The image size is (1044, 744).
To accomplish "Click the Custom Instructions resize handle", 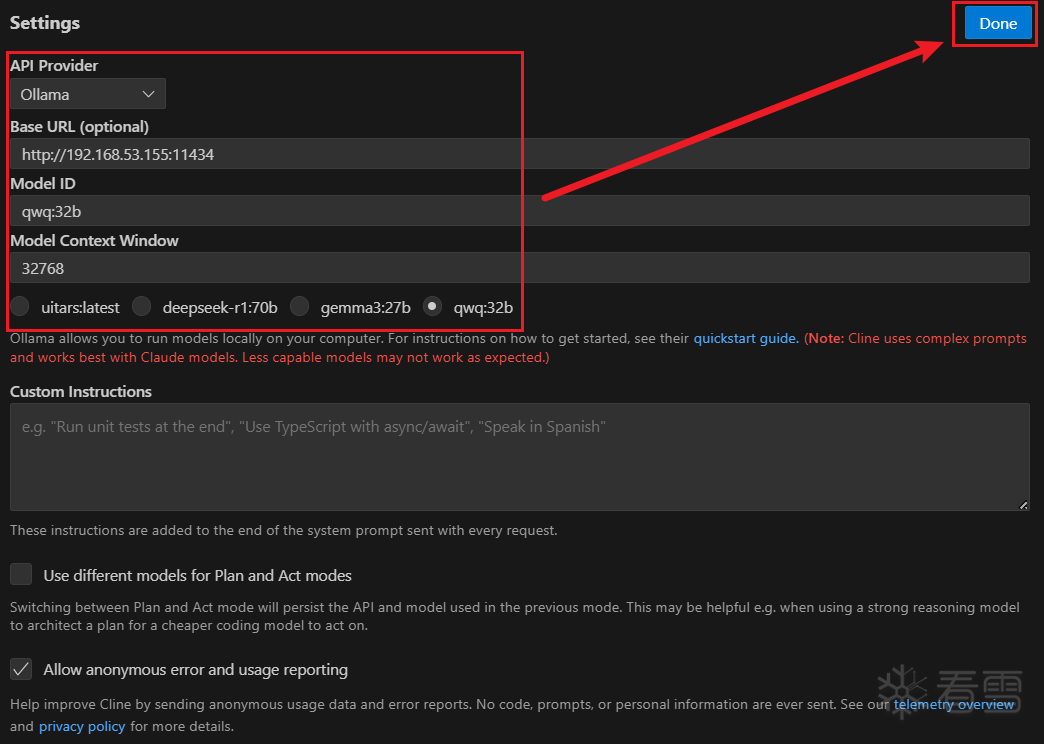I will point(1023,505).
